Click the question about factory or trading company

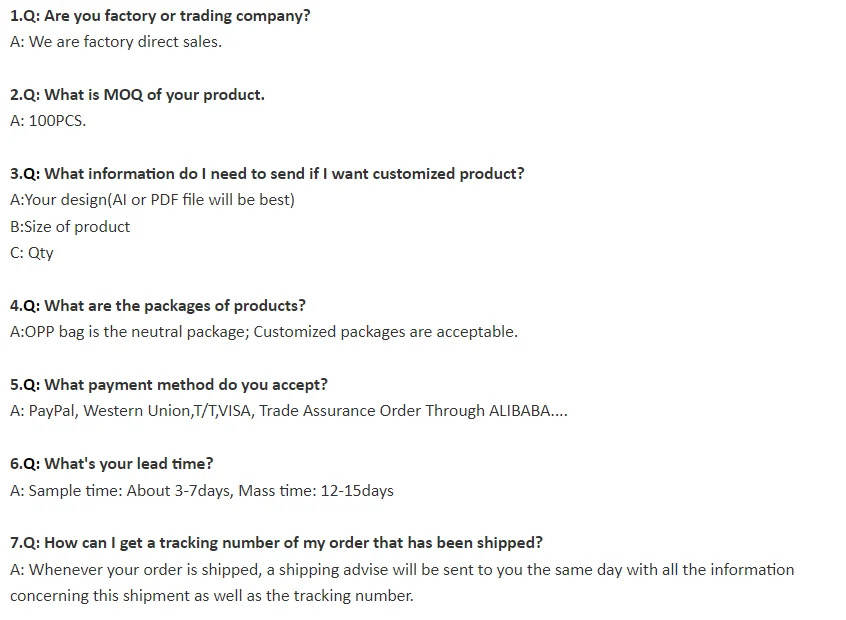pyautogui.click(x=160, y=16)
